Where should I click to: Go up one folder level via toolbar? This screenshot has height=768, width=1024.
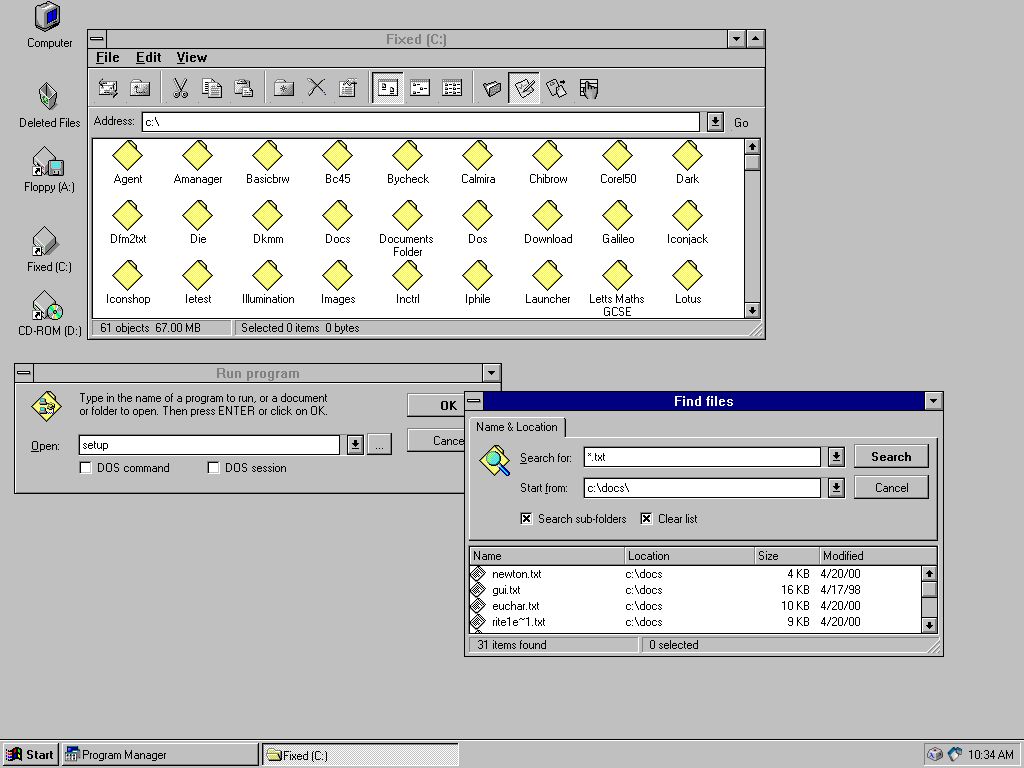pyautogui.click(x=139, y=88)
